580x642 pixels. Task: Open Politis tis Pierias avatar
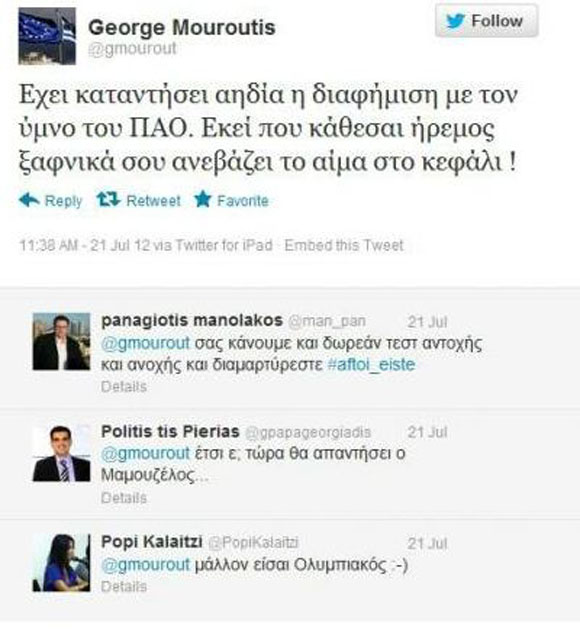(x=61, y=453)
